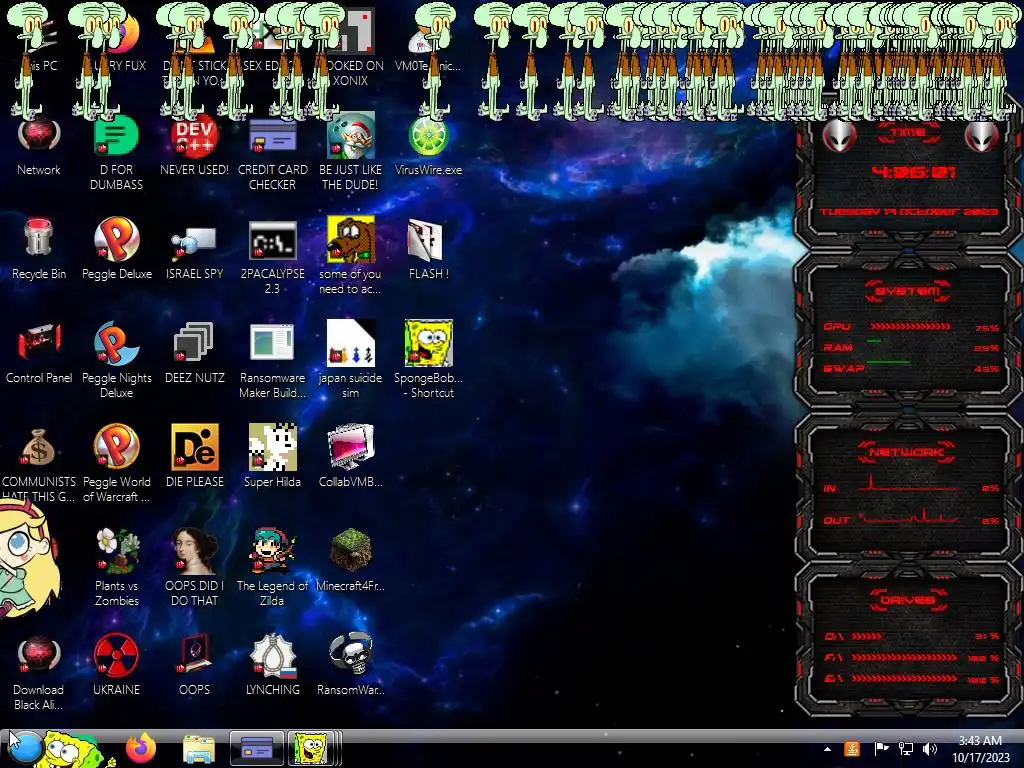Open network tray icon
The width and height of the screenshot is (1024, 768).
[905, 749]
